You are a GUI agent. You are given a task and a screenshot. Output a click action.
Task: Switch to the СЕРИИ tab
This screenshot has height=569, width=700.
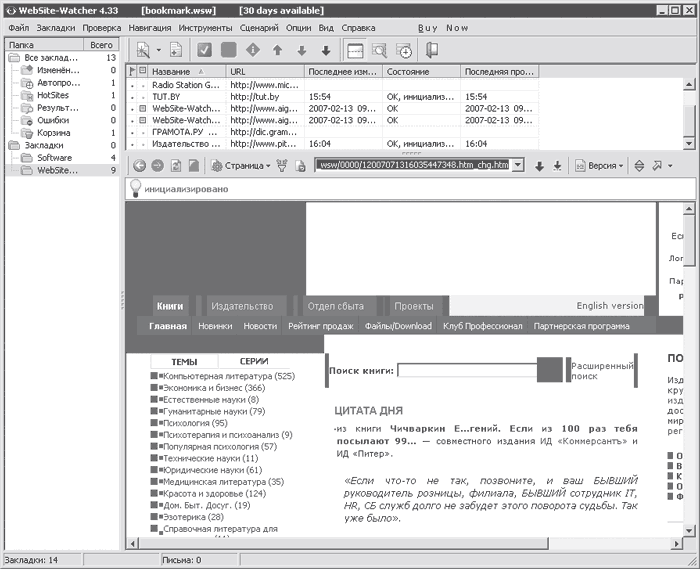254,361
